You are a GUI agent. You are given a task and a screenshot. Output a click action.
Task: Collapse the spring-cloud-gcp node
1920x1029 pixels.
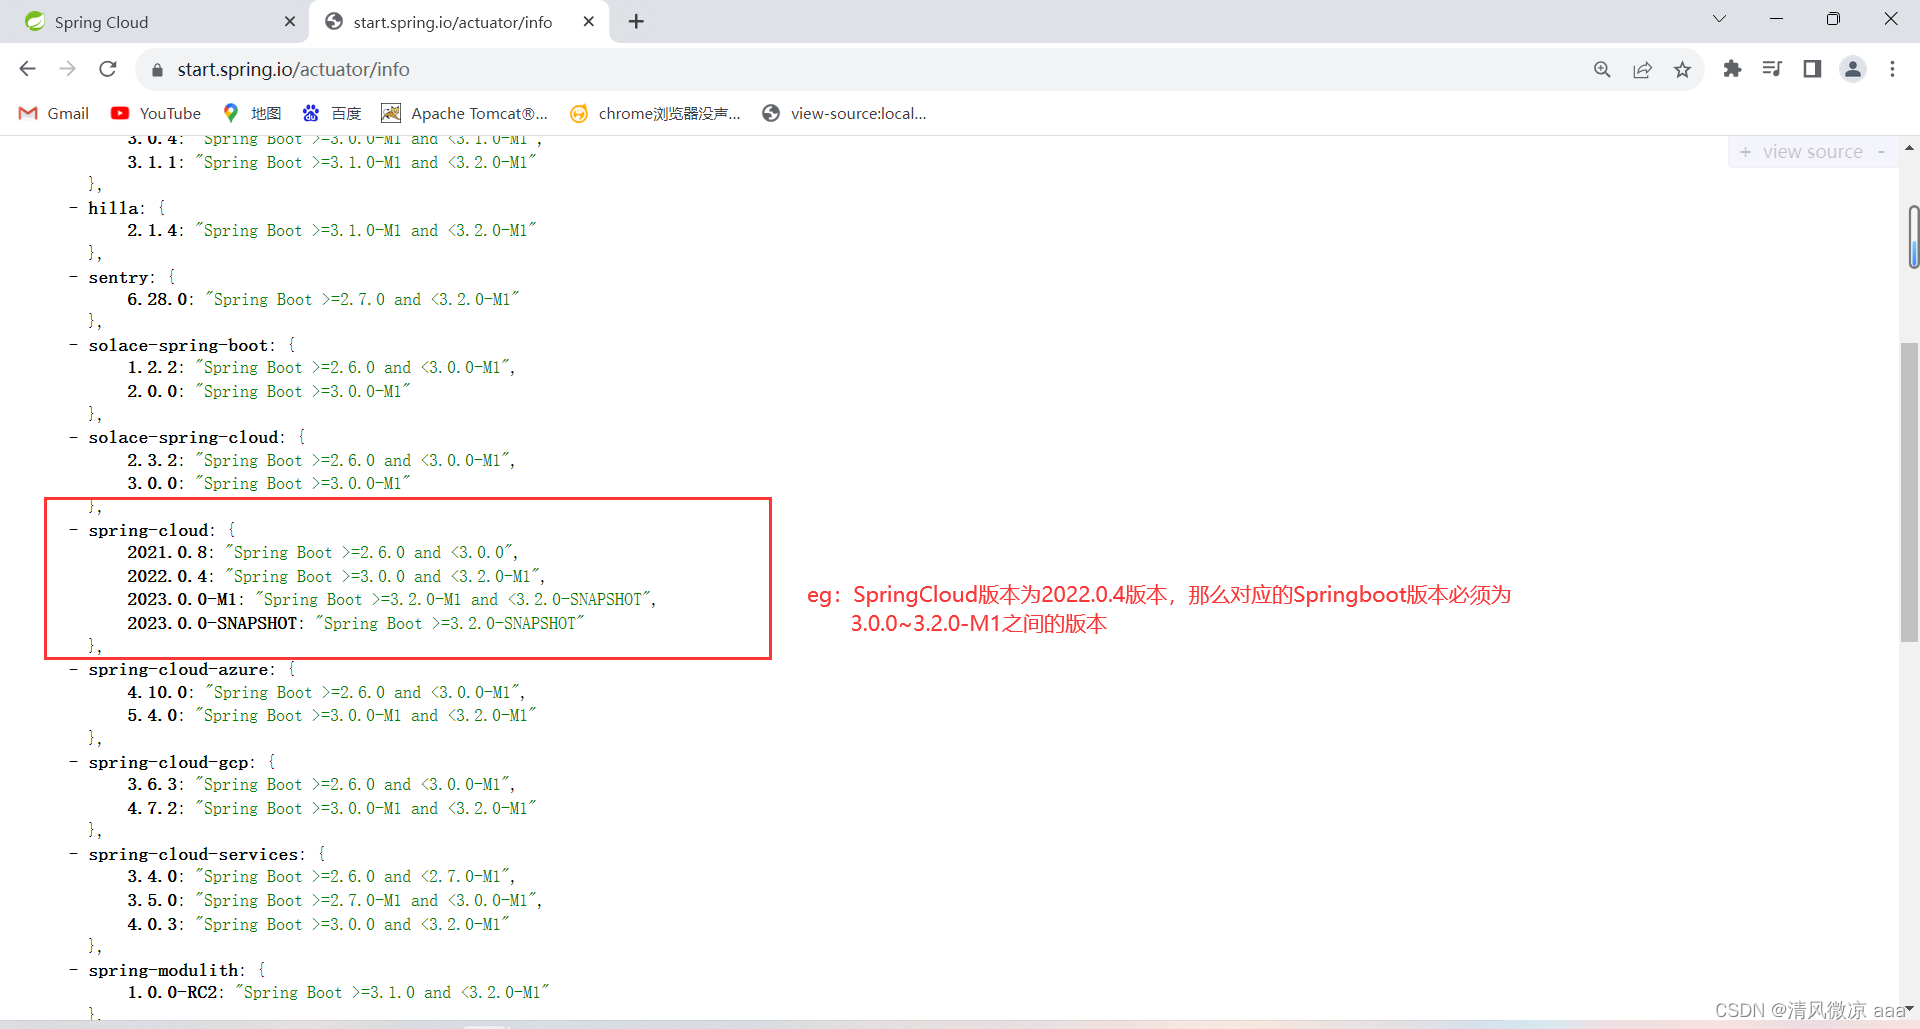73,762
